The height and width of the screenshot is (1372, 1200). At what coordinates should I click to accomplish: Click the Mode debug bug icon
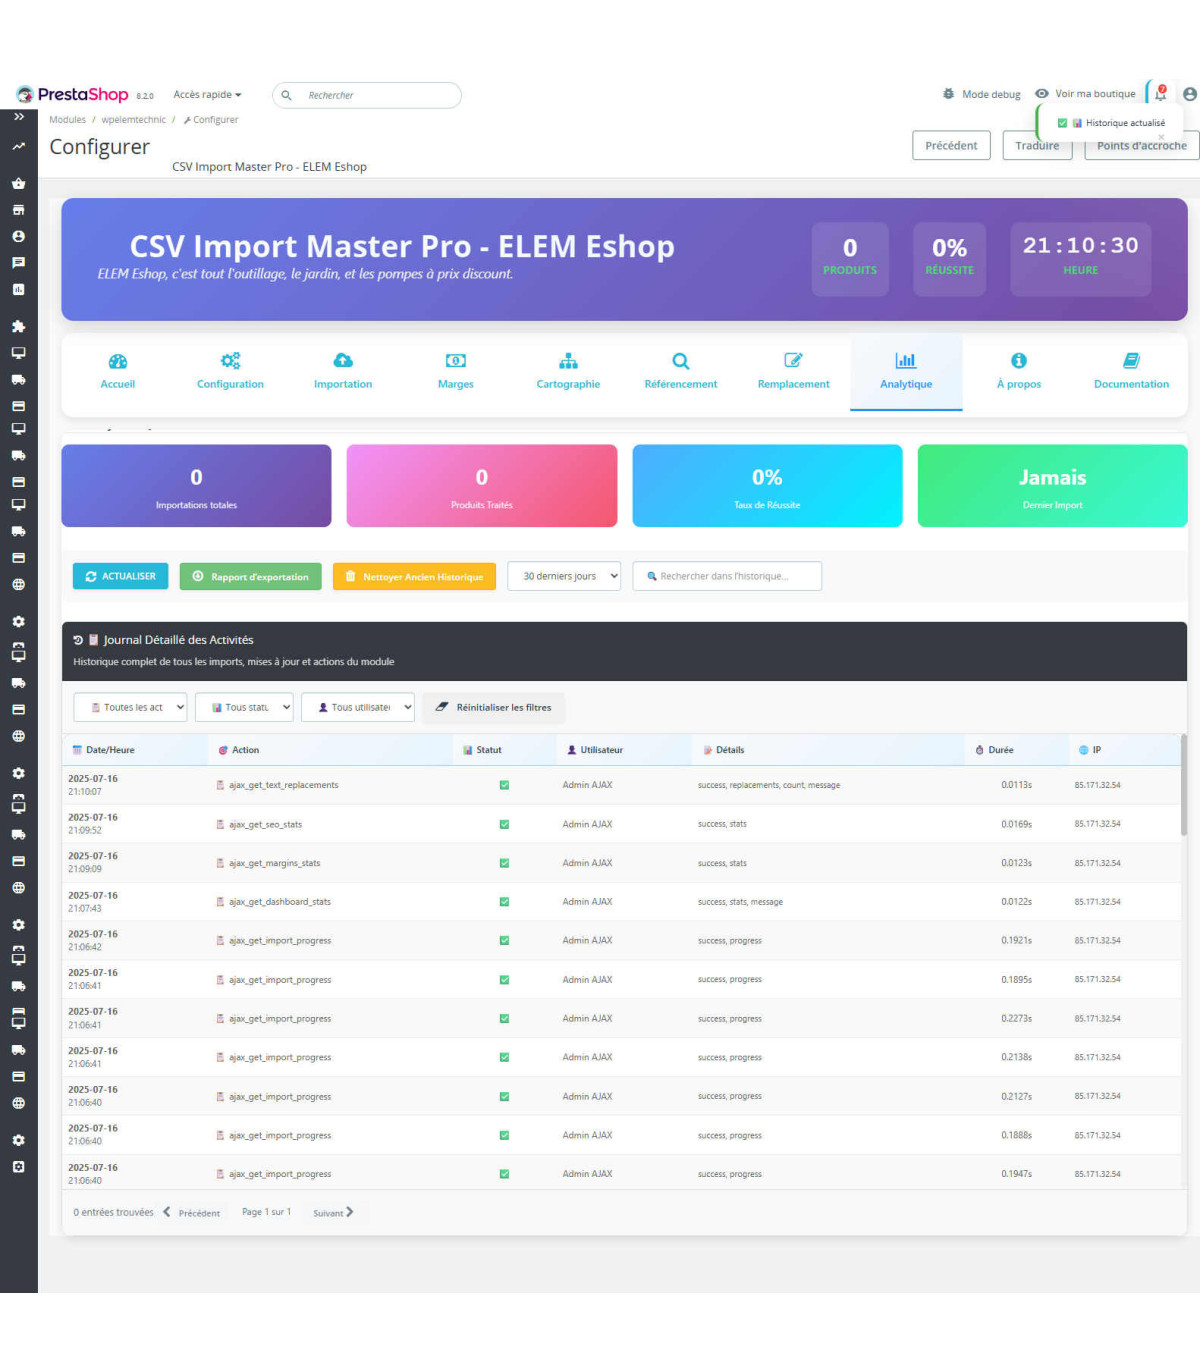click(x=948, y=94)
